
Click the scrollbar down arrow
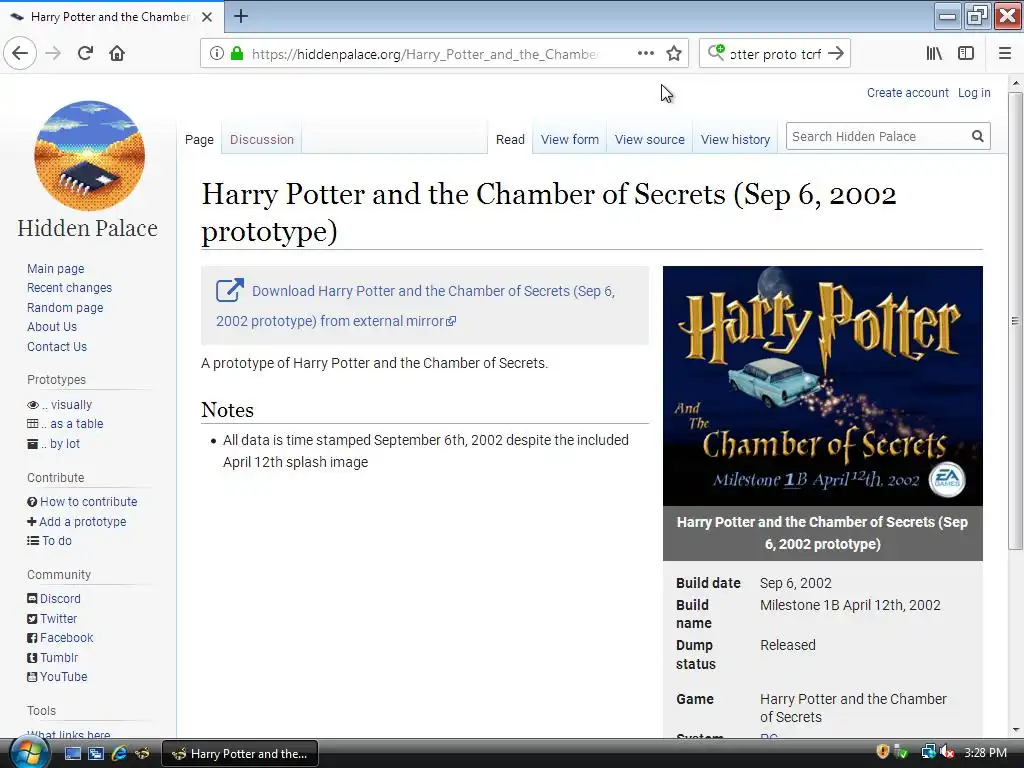pyautogui.click(x=1015, y=729)
